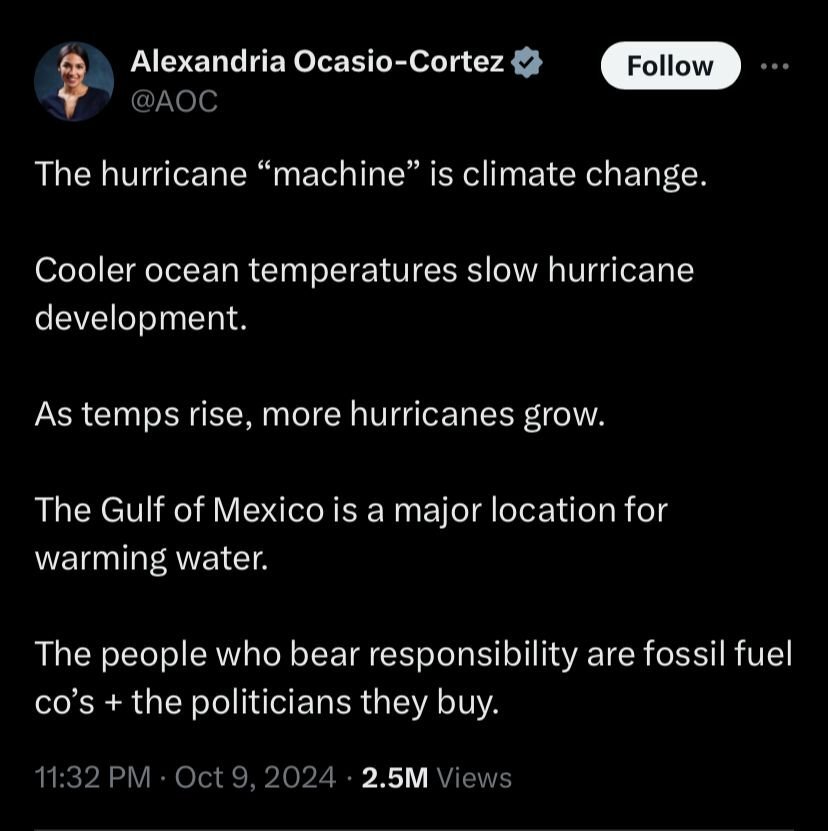Click the line about the hurricane "machine"
Screen dimensions: 828x831
[370, 175]
